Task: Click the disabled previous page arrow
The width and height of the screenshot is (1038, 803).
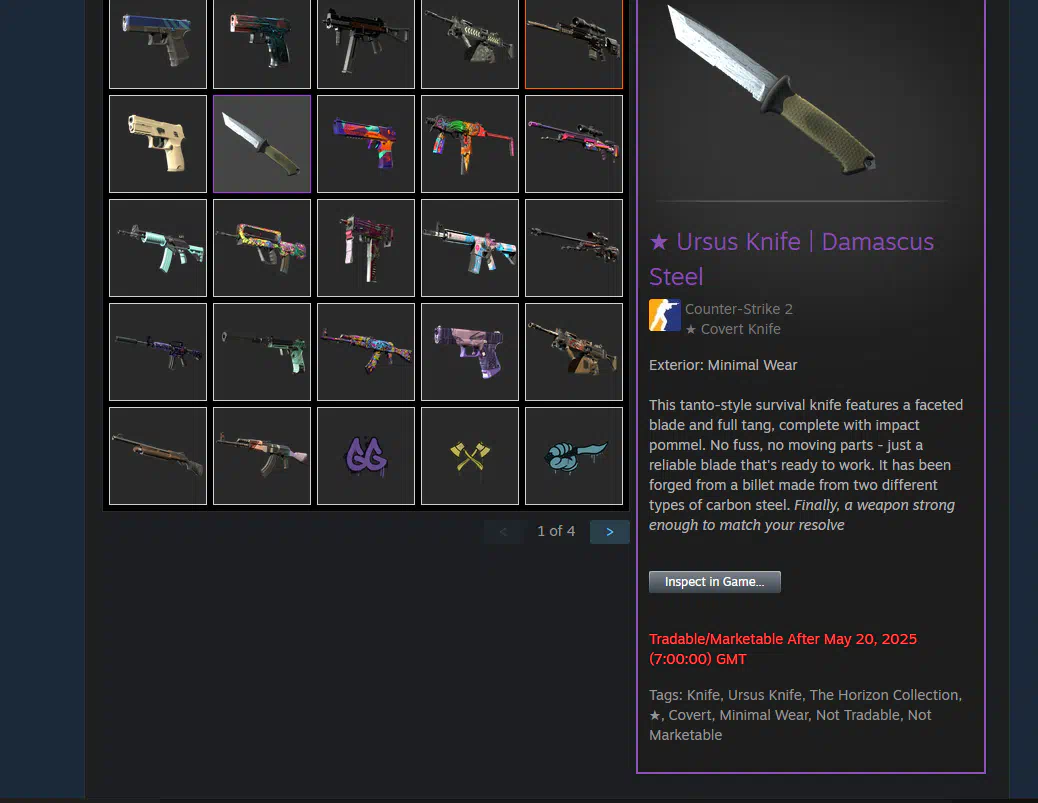Action: tap(503, 532)
